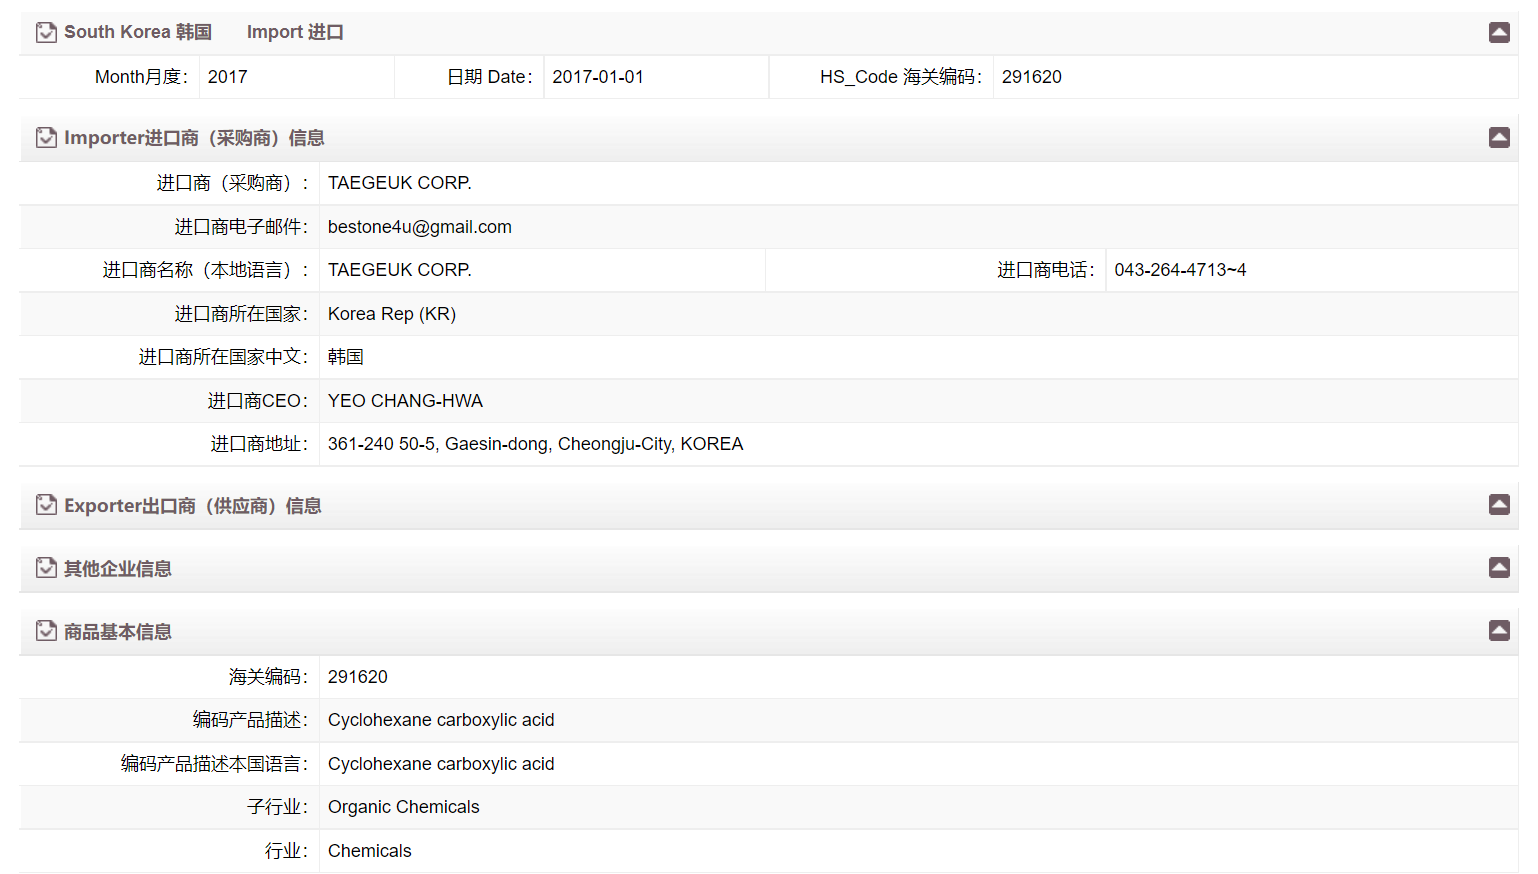Click the email bestone4u@gmail.com
Viewport: 1538px width, 874px height.
pyautogui.click(x=420, y=227)
